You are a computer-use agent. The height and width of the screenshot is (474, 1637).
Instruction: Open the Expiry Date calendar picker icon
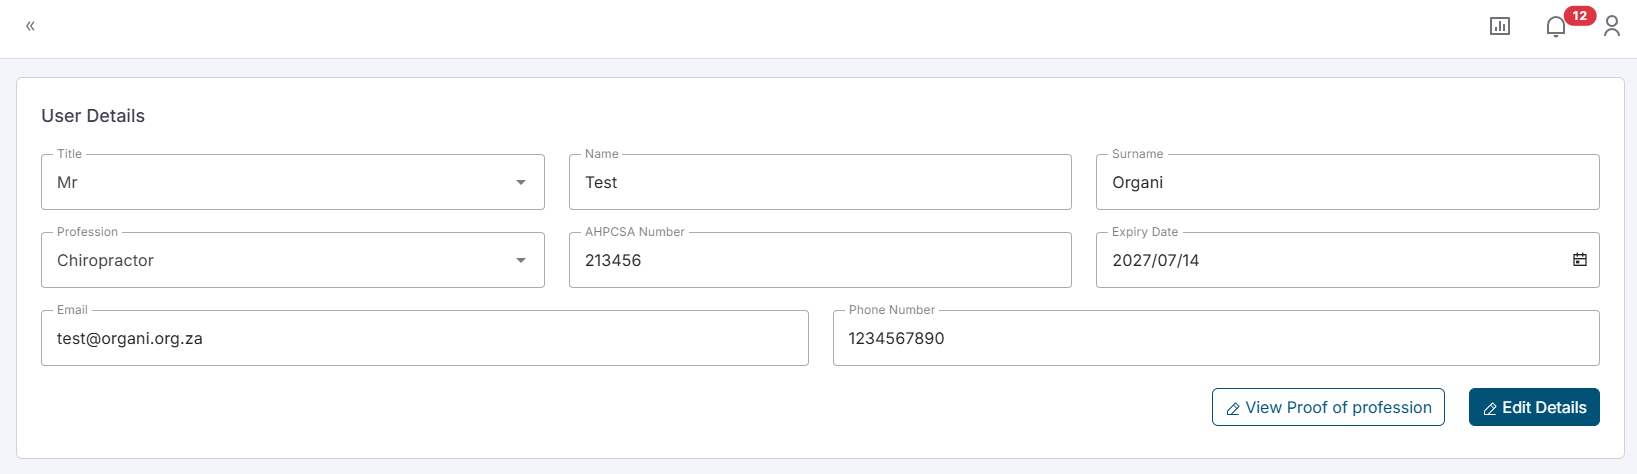click(1580, 260)
